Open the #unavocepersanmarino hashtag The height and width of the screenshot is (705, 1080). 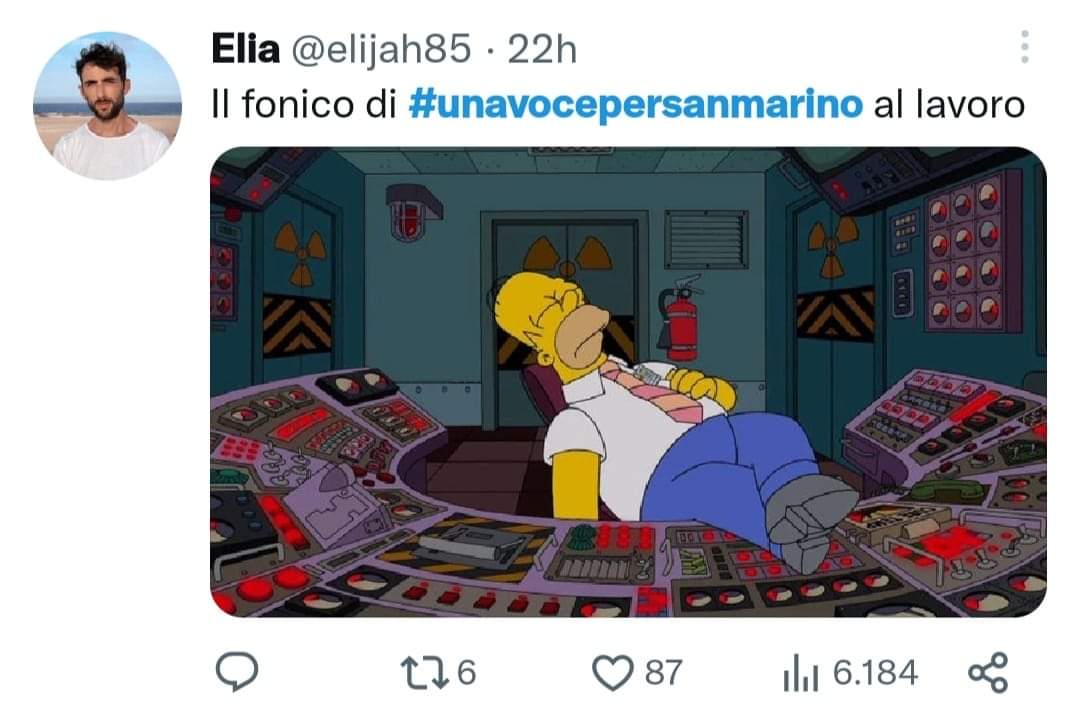[635, 105]
